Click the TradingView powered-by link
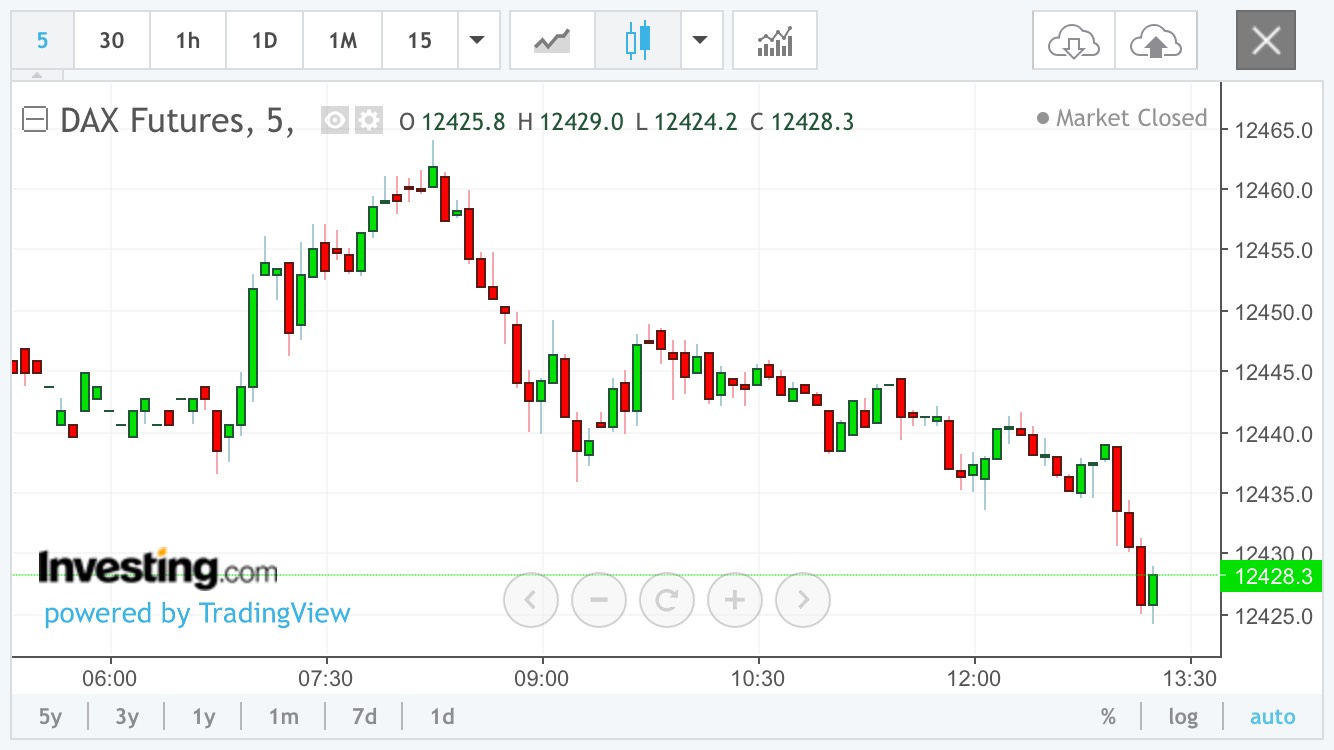The image size is (1334, 750). 197,613
